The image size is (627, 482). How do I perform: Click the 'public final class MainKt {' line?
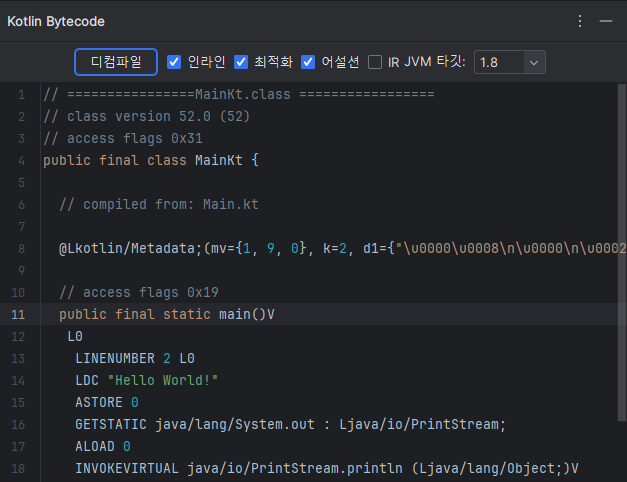[151, 160]
